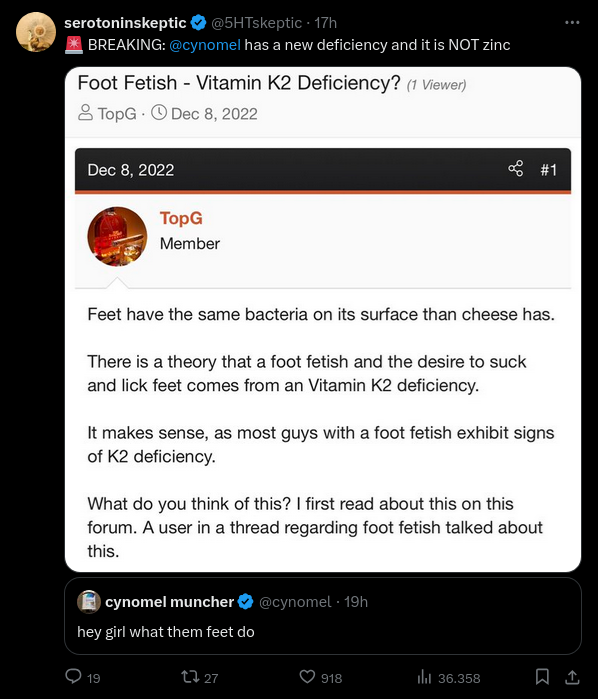Click the forum post share icon

click(x=516, y=169)
